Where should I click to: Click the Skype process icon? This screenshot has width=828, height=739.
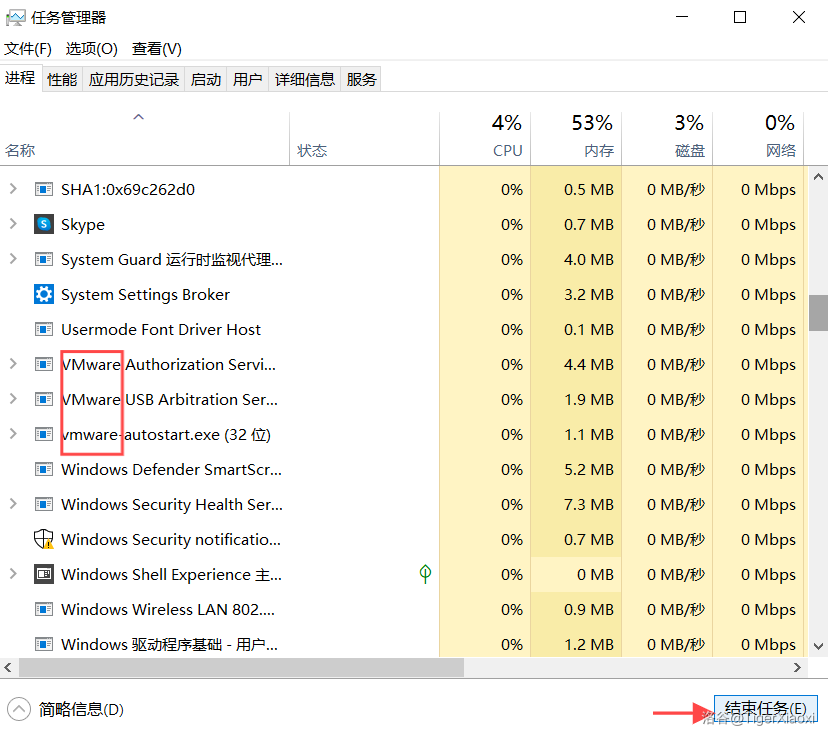(44, 224)
